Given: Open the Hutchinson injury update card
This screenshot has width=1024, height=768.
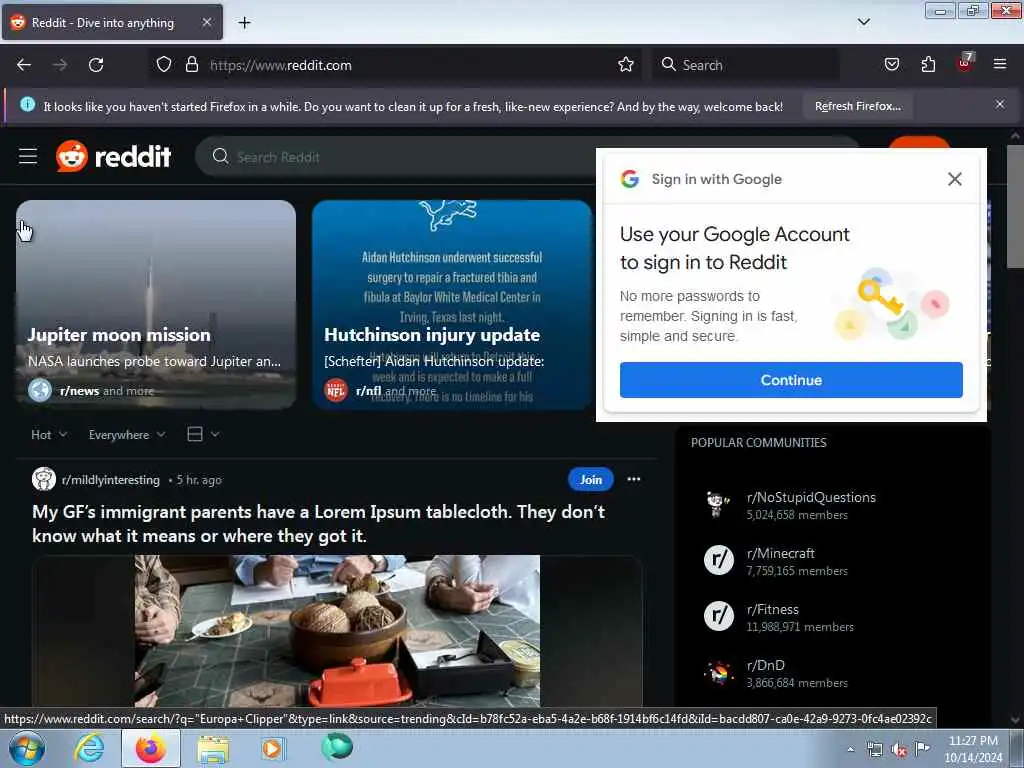Looking at the screenshot, I should click(x=452, y=305).
